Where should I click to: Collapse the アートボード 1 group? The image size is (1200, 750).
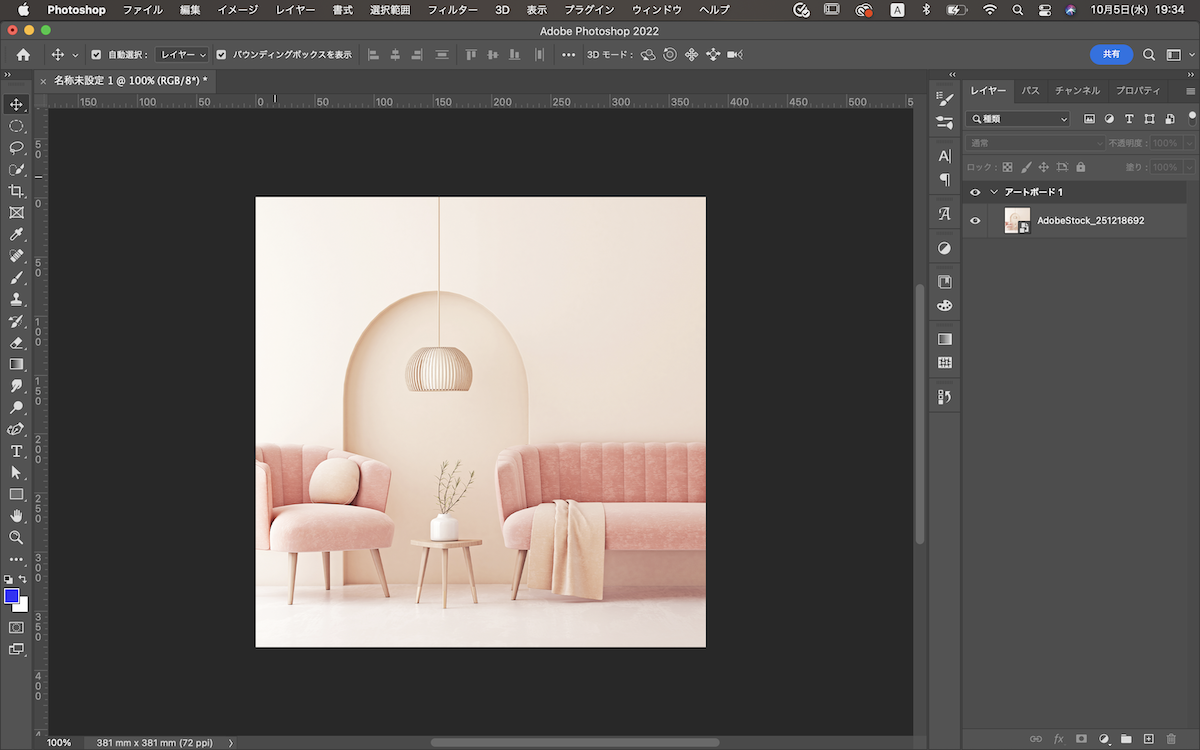coord(994,192)
